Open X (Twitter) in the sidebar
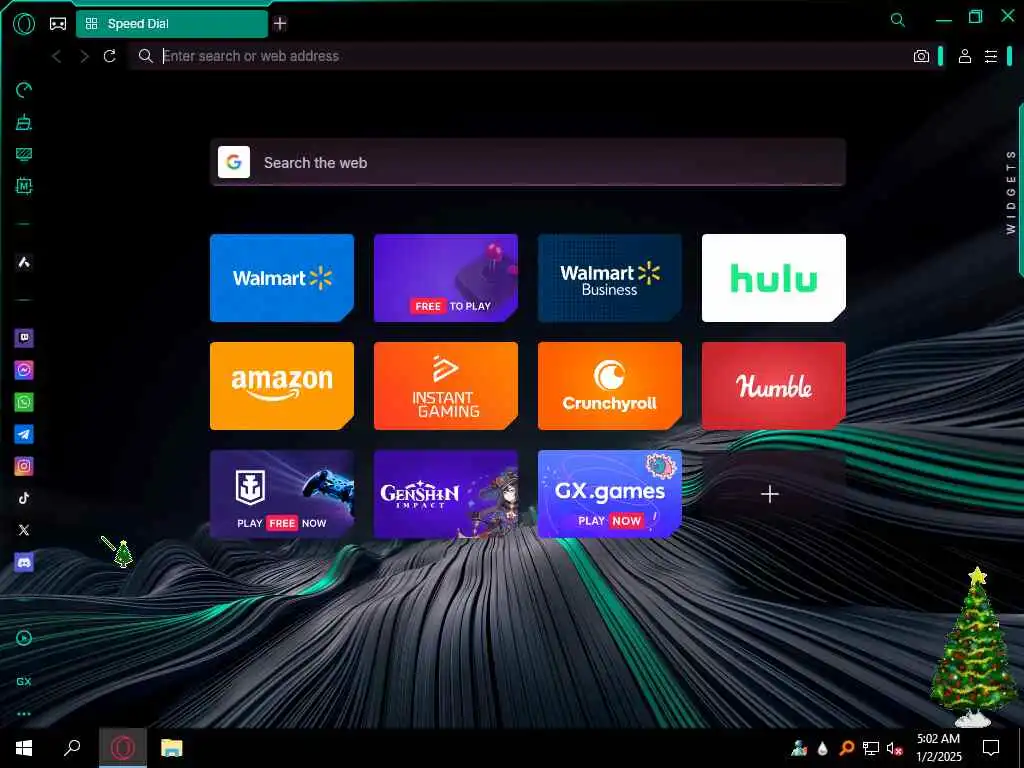This screenshot has width=1024, height=768. click(x=24, y=530)
